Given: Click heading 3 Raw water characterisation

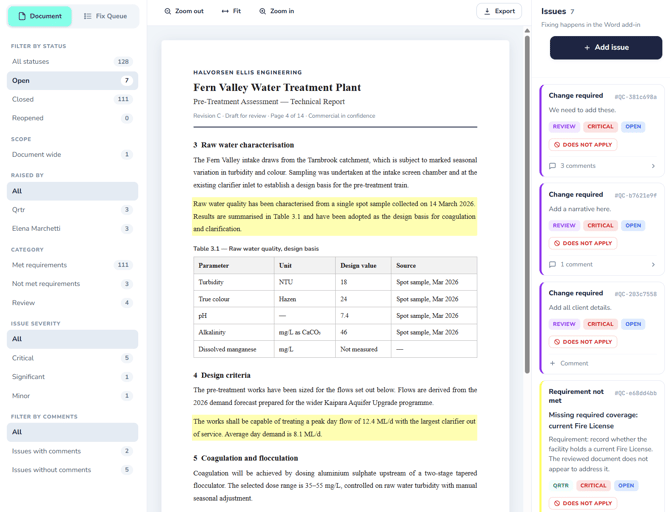Looking at the screenshot, I should tap(244, 145).
